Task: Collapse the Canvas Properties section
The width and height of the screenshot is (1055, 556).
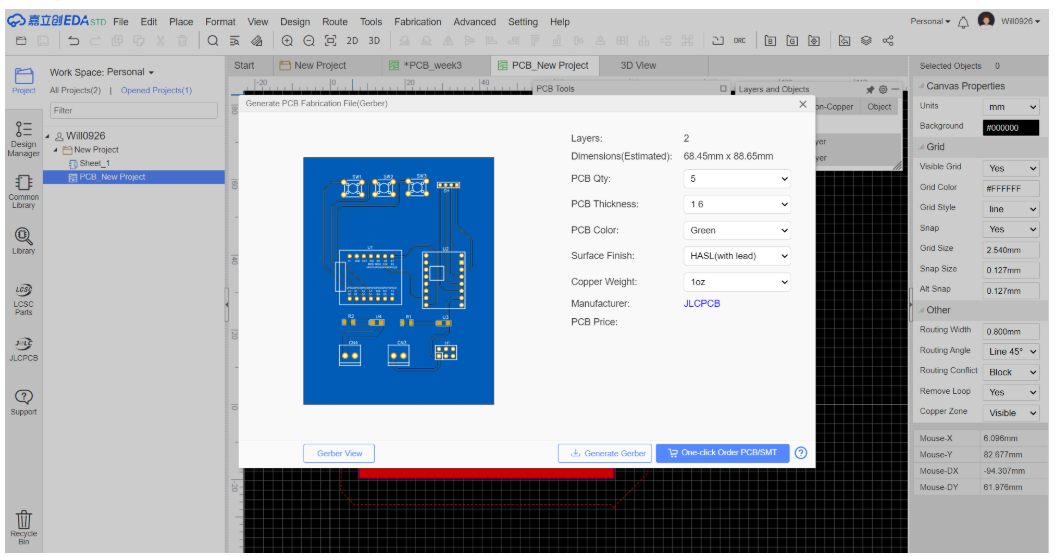Action: (922, 86)
